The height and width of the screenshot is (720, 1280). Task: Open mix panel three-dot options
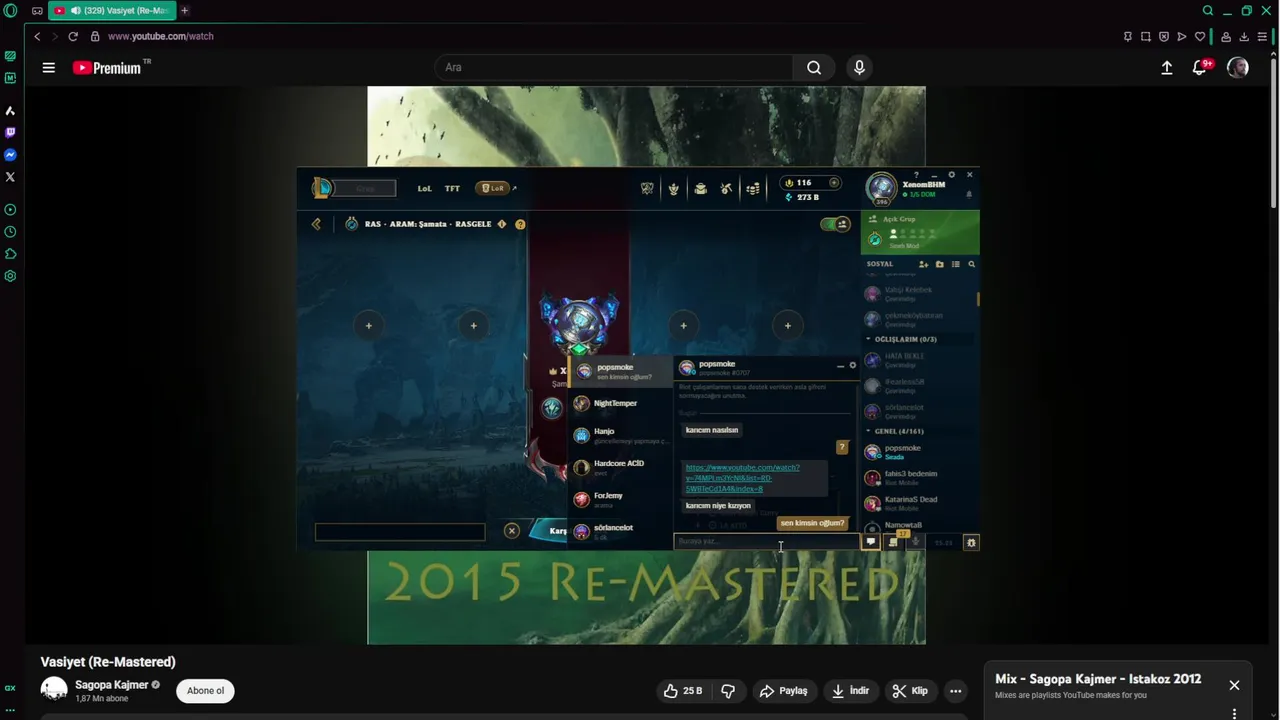(x=1234, y=713)
